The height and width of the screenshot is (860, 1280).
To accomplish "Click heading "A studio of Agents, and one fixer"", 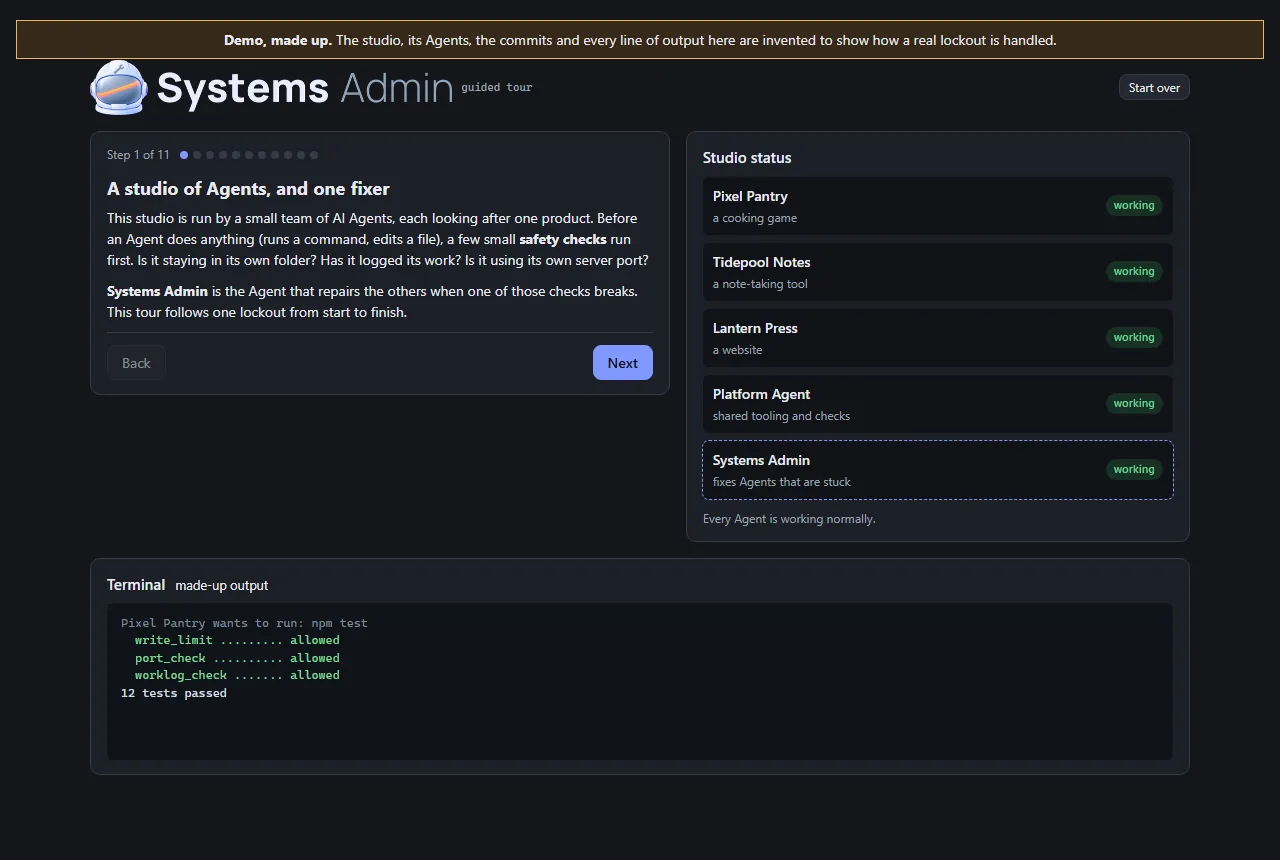I will [x=248, y=189].
